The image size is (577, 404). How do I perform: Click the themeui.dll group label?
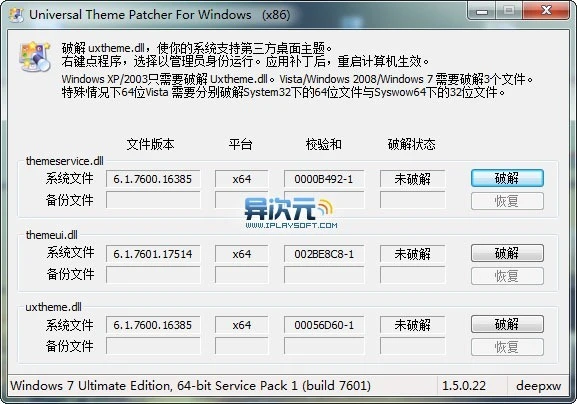pos(52,235)
